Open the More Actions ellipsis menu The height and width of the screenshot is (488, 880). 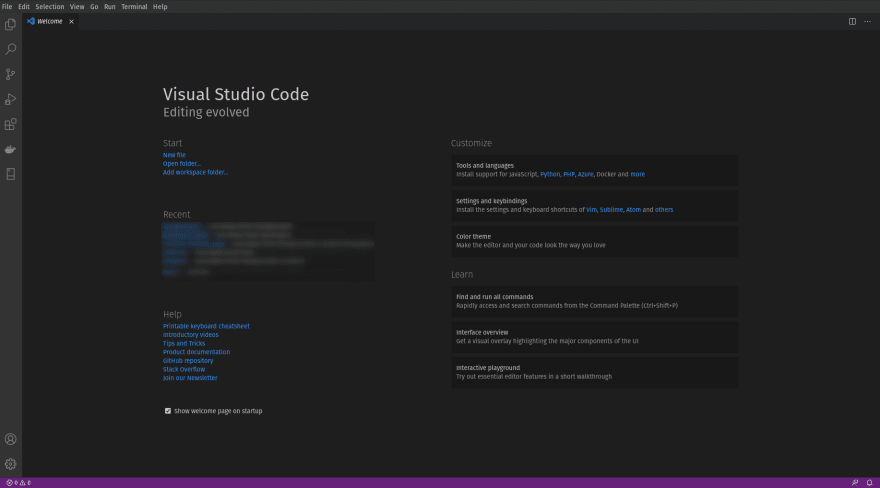(867, 21)
